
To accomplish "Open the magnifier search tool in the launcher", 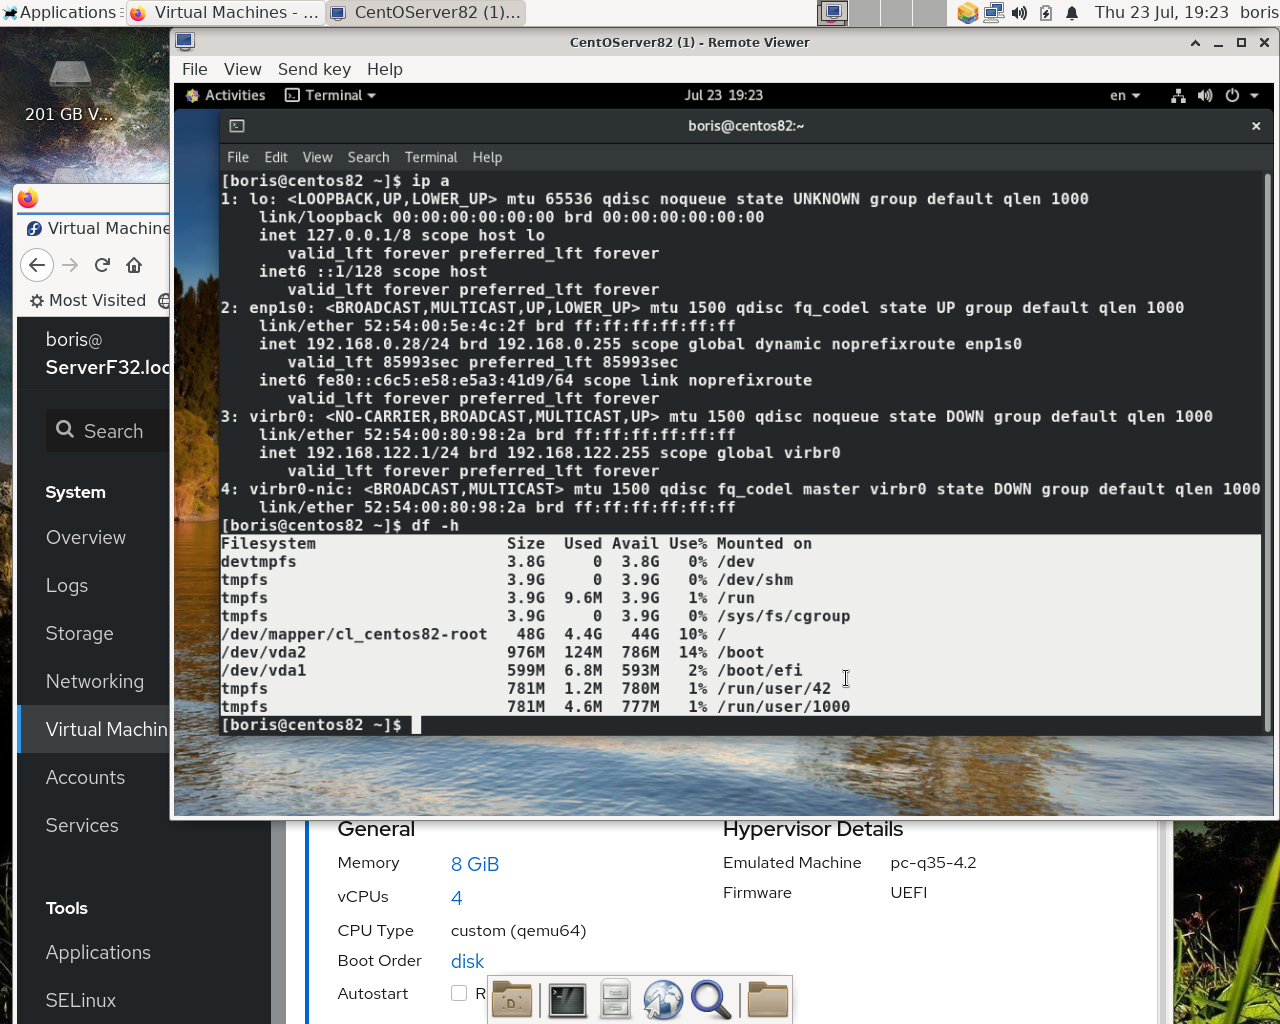I will [x=711, y=999].
